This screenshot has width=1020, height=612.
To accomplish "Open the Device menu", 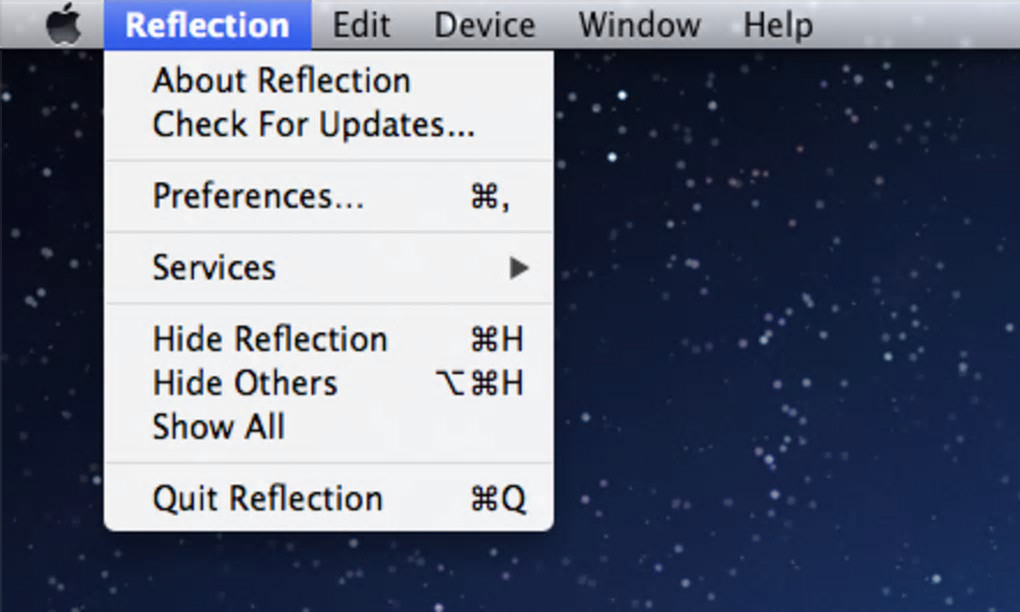I will [485, 24].
